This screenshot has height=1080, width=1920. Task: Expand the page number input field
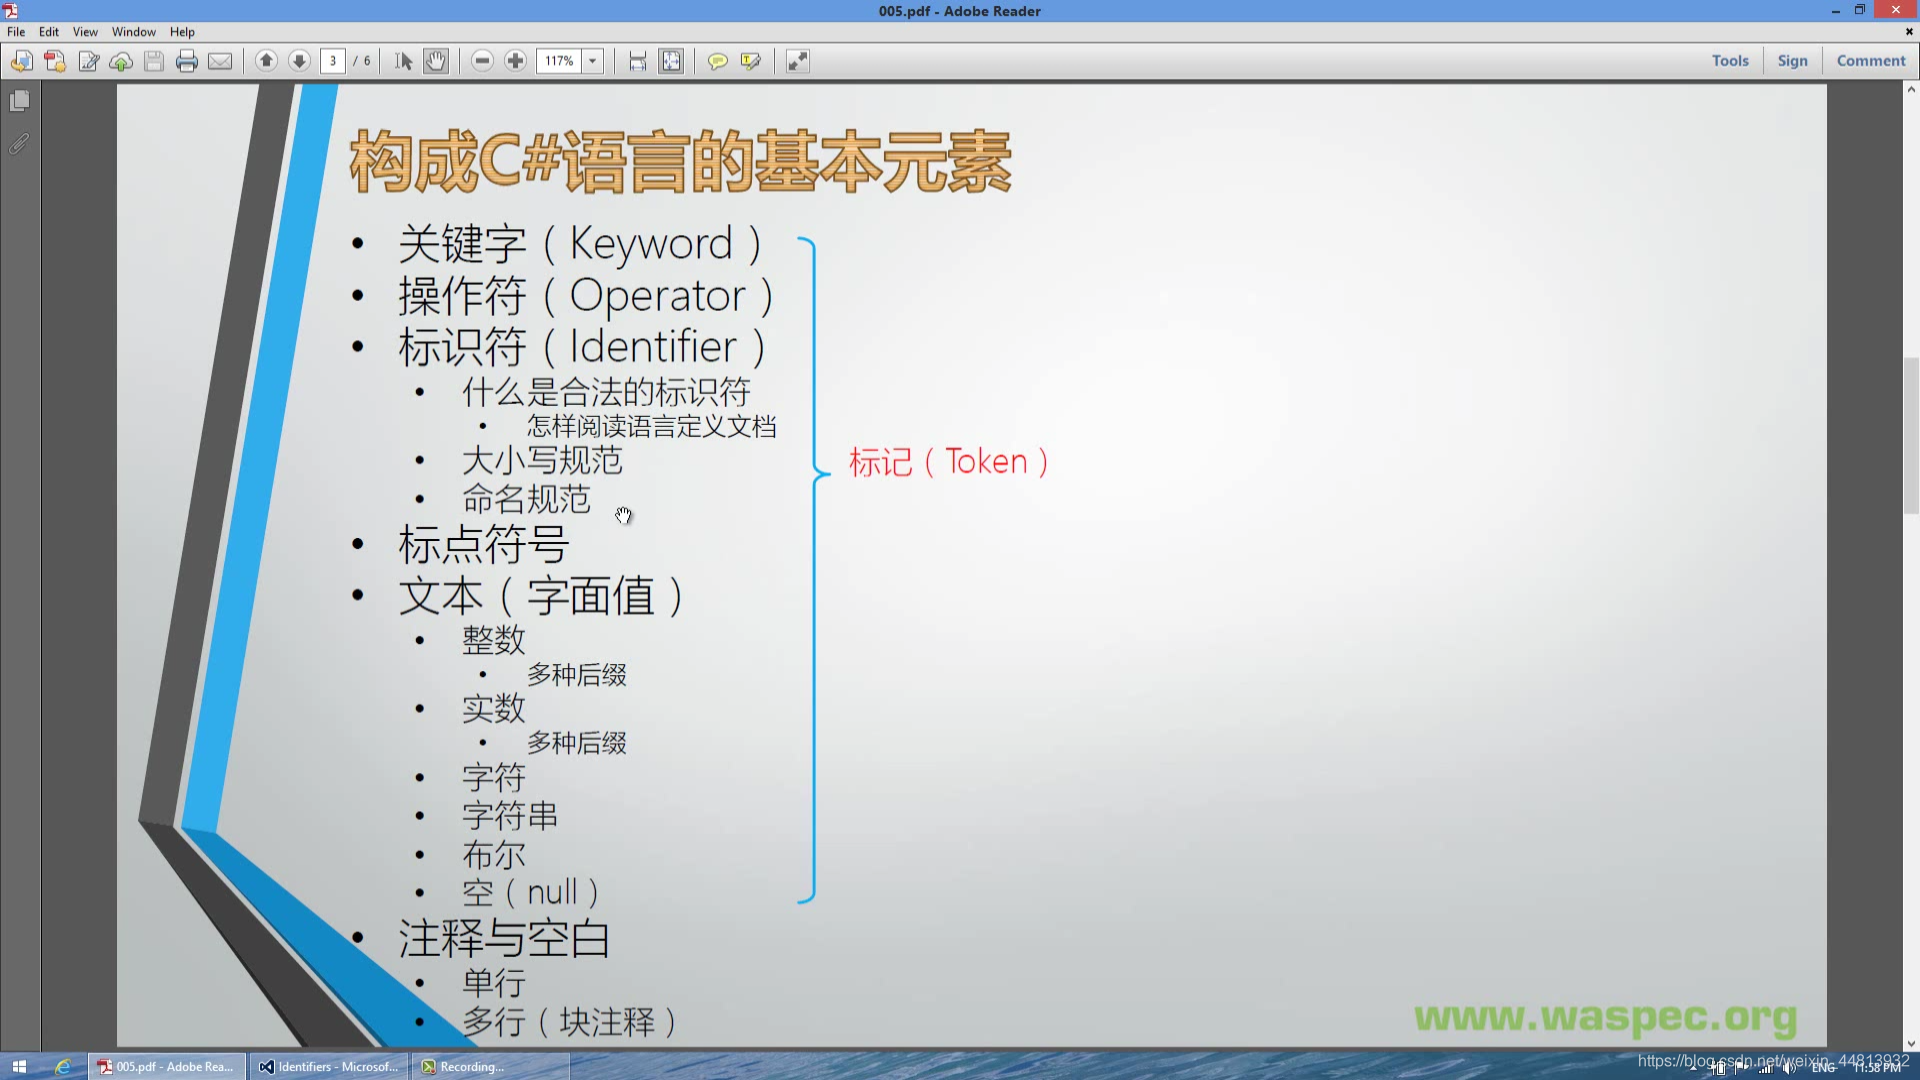[x=332, y=59]
